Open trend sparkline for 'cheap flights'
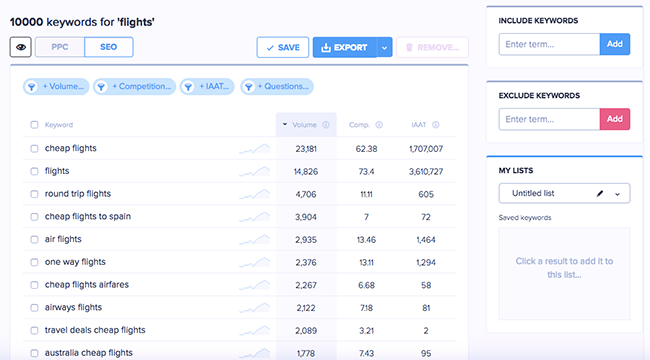 point(255,148)
